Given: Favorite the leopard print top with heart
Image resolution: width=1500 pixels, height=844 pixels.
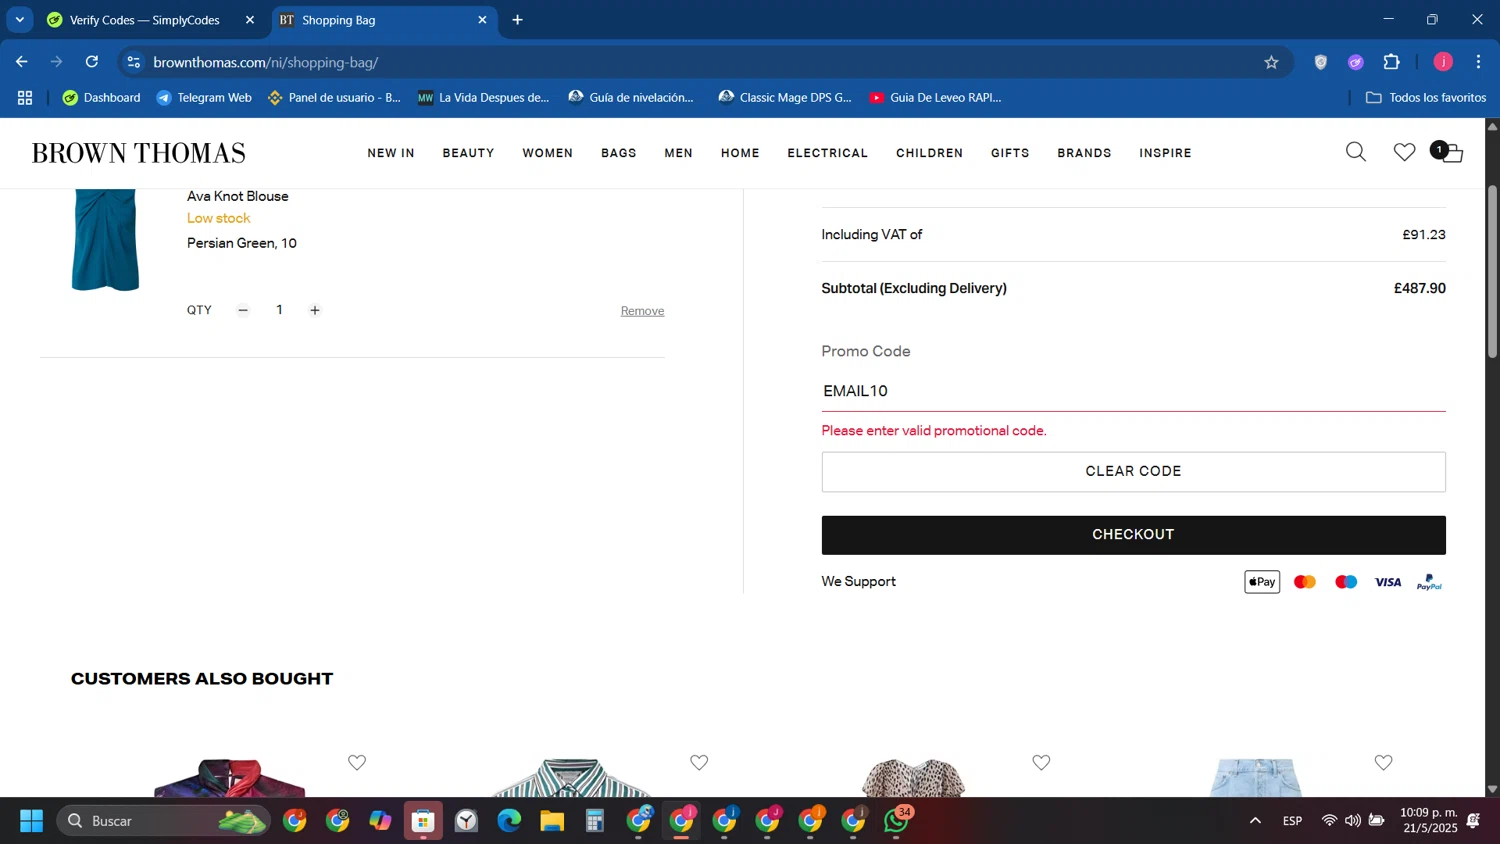Looking at the screenshot, I should coord(1041,763).
